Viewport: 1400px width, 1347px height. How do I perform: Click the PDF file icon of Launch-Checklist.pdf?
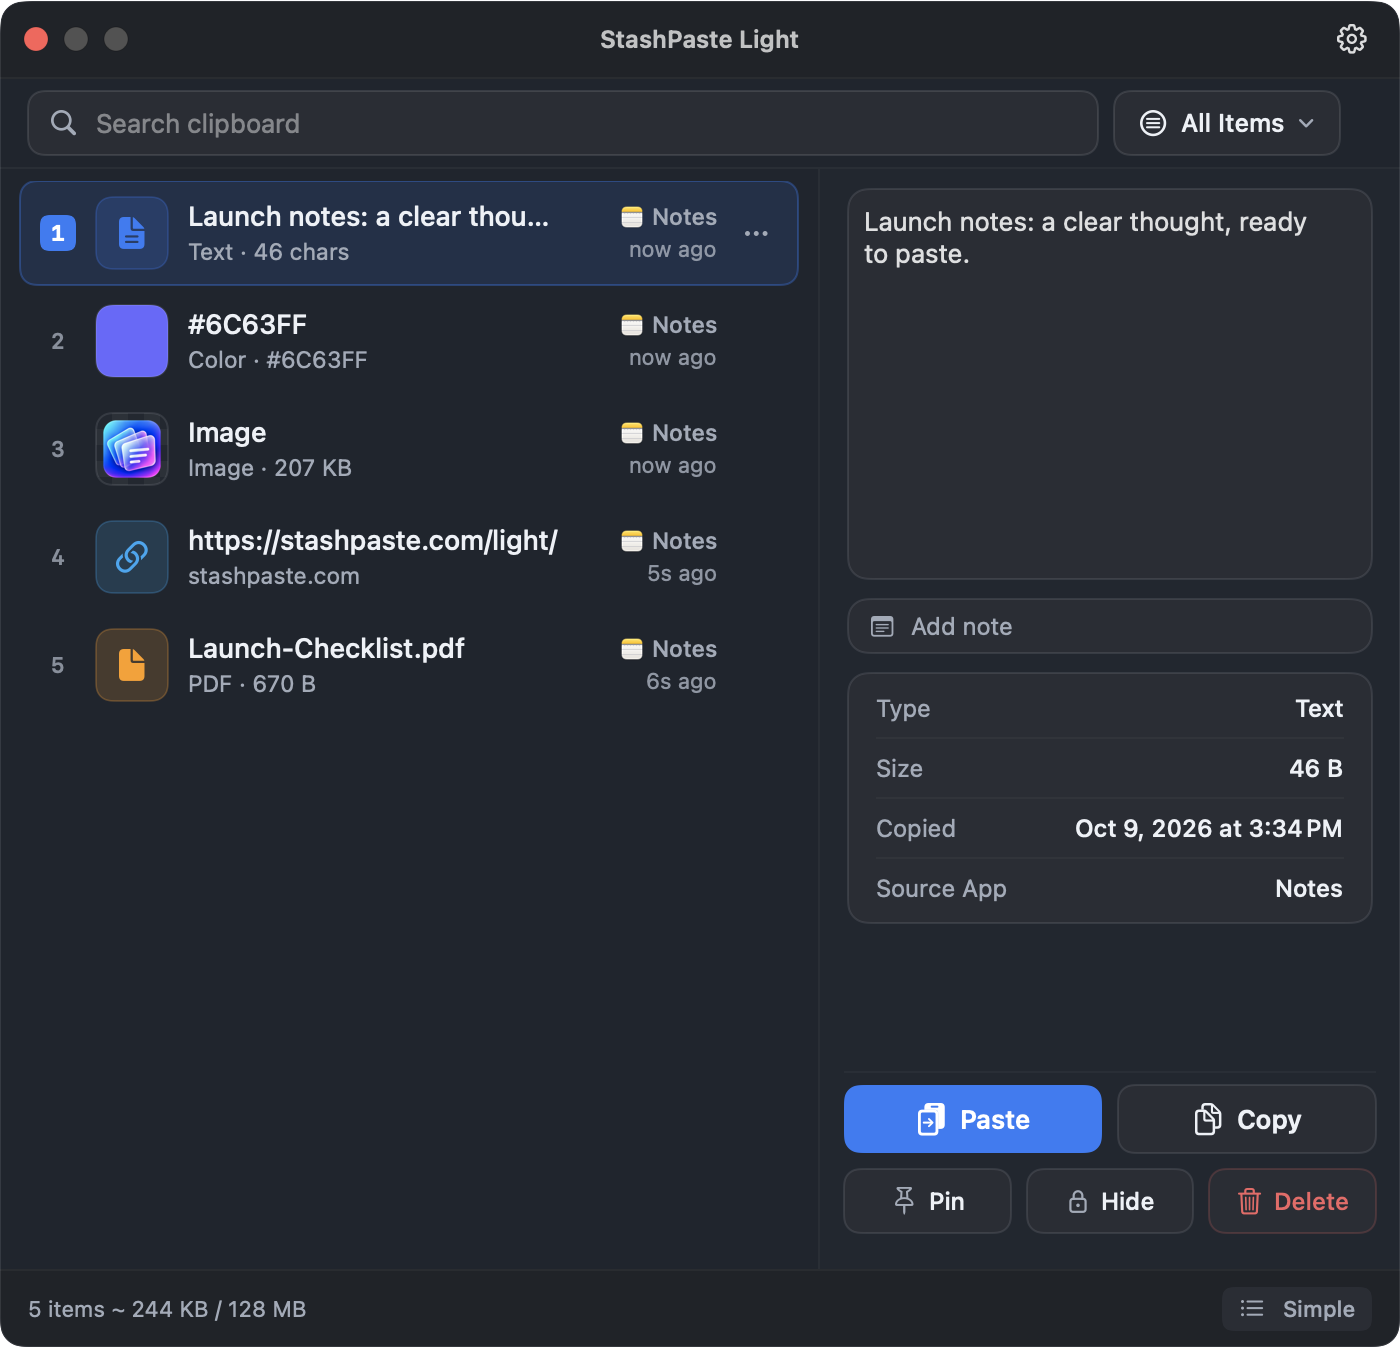(132, 665)
